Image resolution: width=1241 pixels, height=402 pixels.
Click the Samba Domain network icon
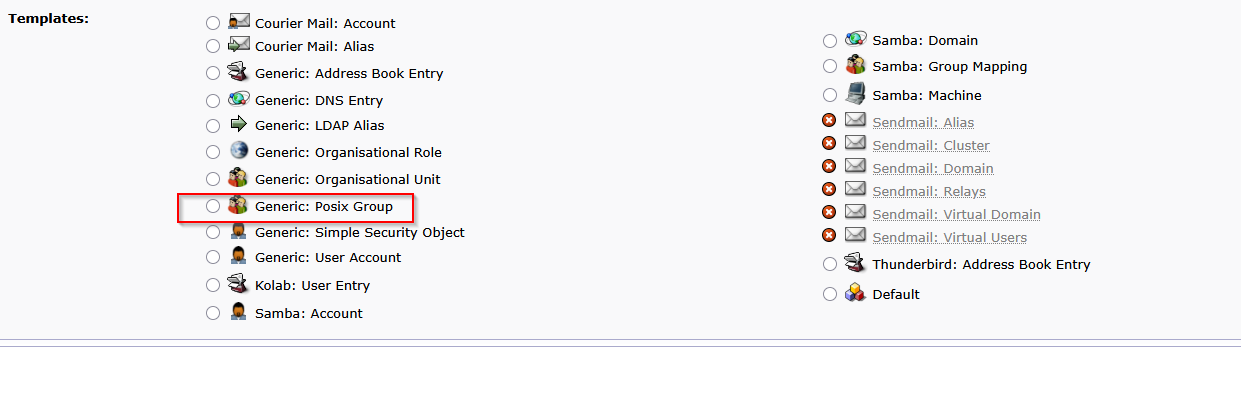point(855,39)
